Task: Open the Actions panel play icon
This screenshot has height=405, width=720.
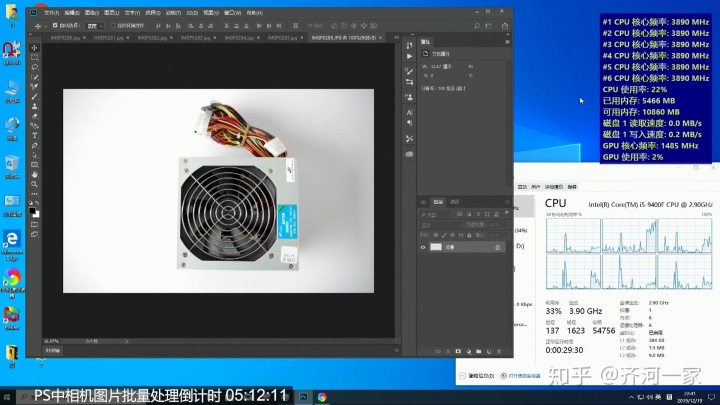Action: tap(409, 56)
